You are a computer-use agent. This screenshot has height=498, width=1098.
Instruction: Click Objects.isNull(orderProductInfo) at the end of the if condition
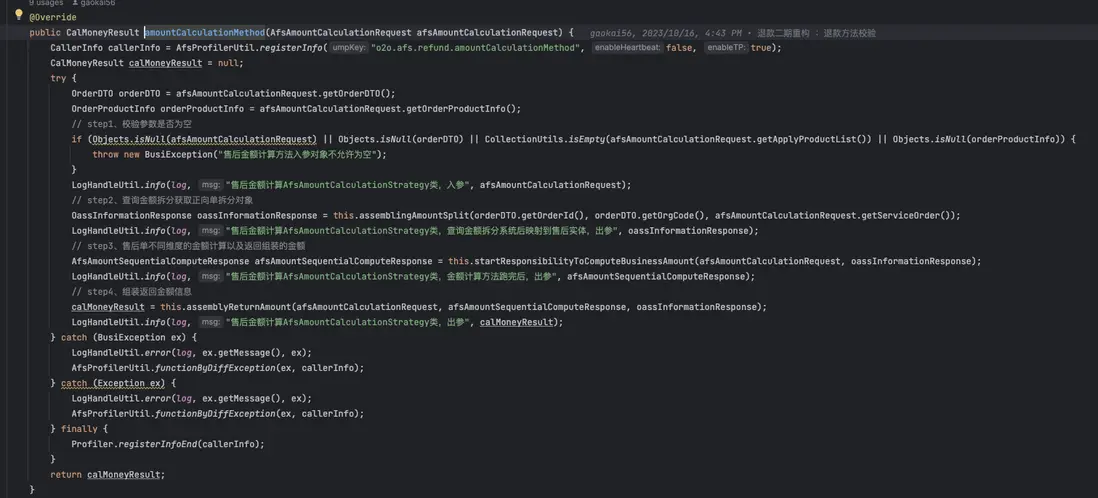click(x=977, y=139)
